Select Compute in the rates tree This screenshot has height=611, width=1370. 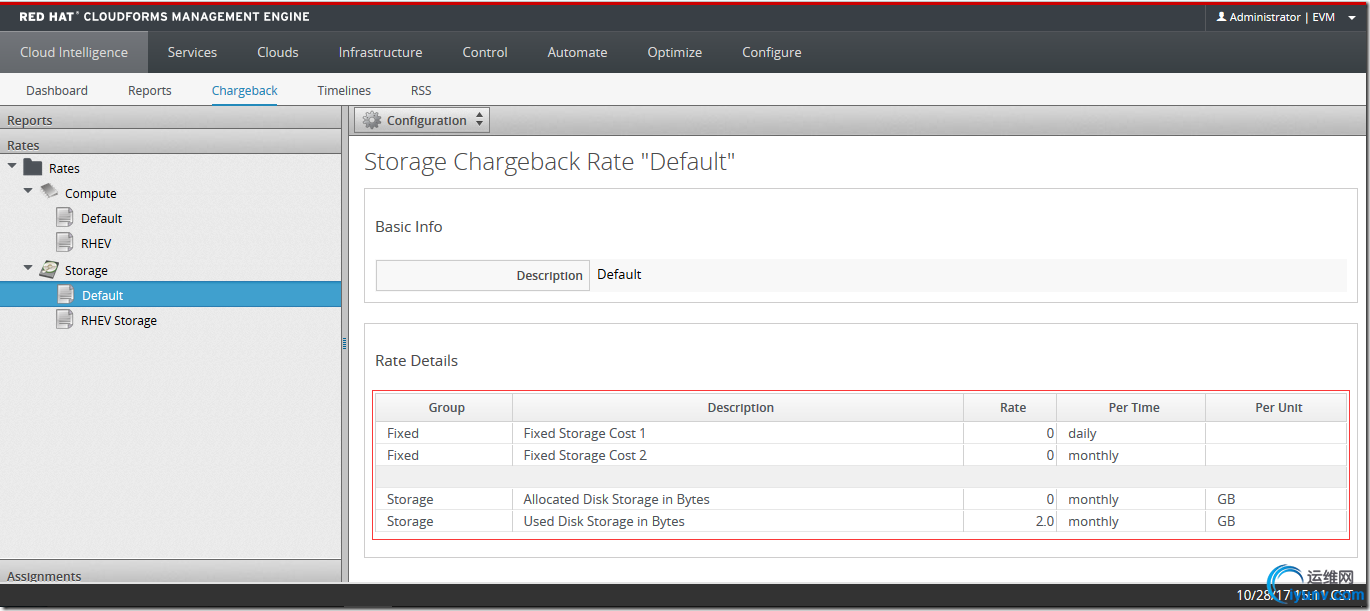coord(91,193)
